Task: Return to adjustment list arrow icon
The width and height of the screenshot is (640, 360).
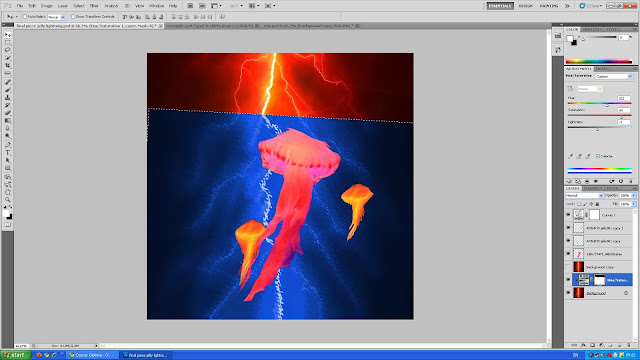Action: (x=569, y=181)
